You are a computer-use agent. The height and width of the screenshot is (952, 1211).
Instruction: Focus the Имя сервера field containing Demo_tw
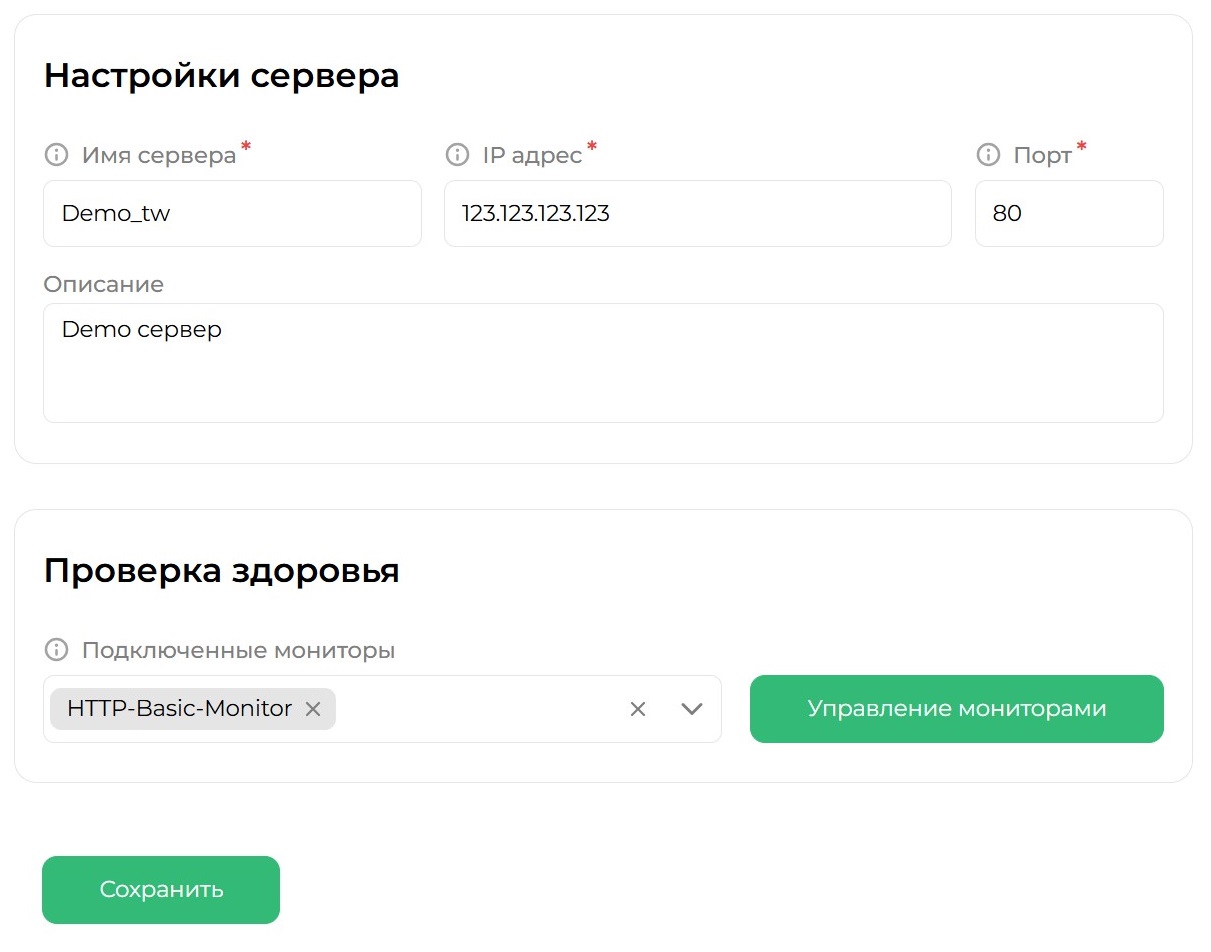230,213
